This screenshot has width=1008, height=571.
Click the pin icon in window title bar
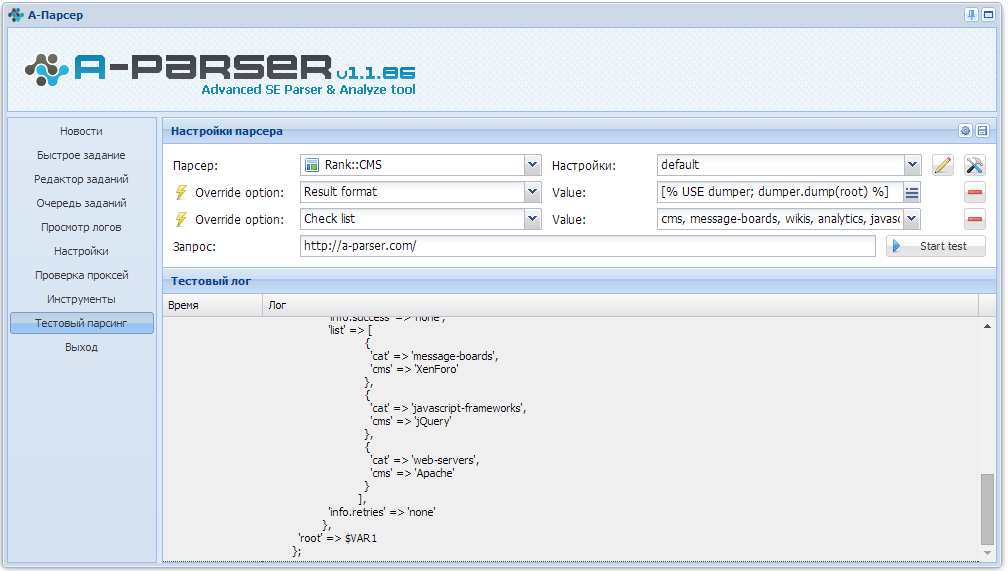[971, 15]
